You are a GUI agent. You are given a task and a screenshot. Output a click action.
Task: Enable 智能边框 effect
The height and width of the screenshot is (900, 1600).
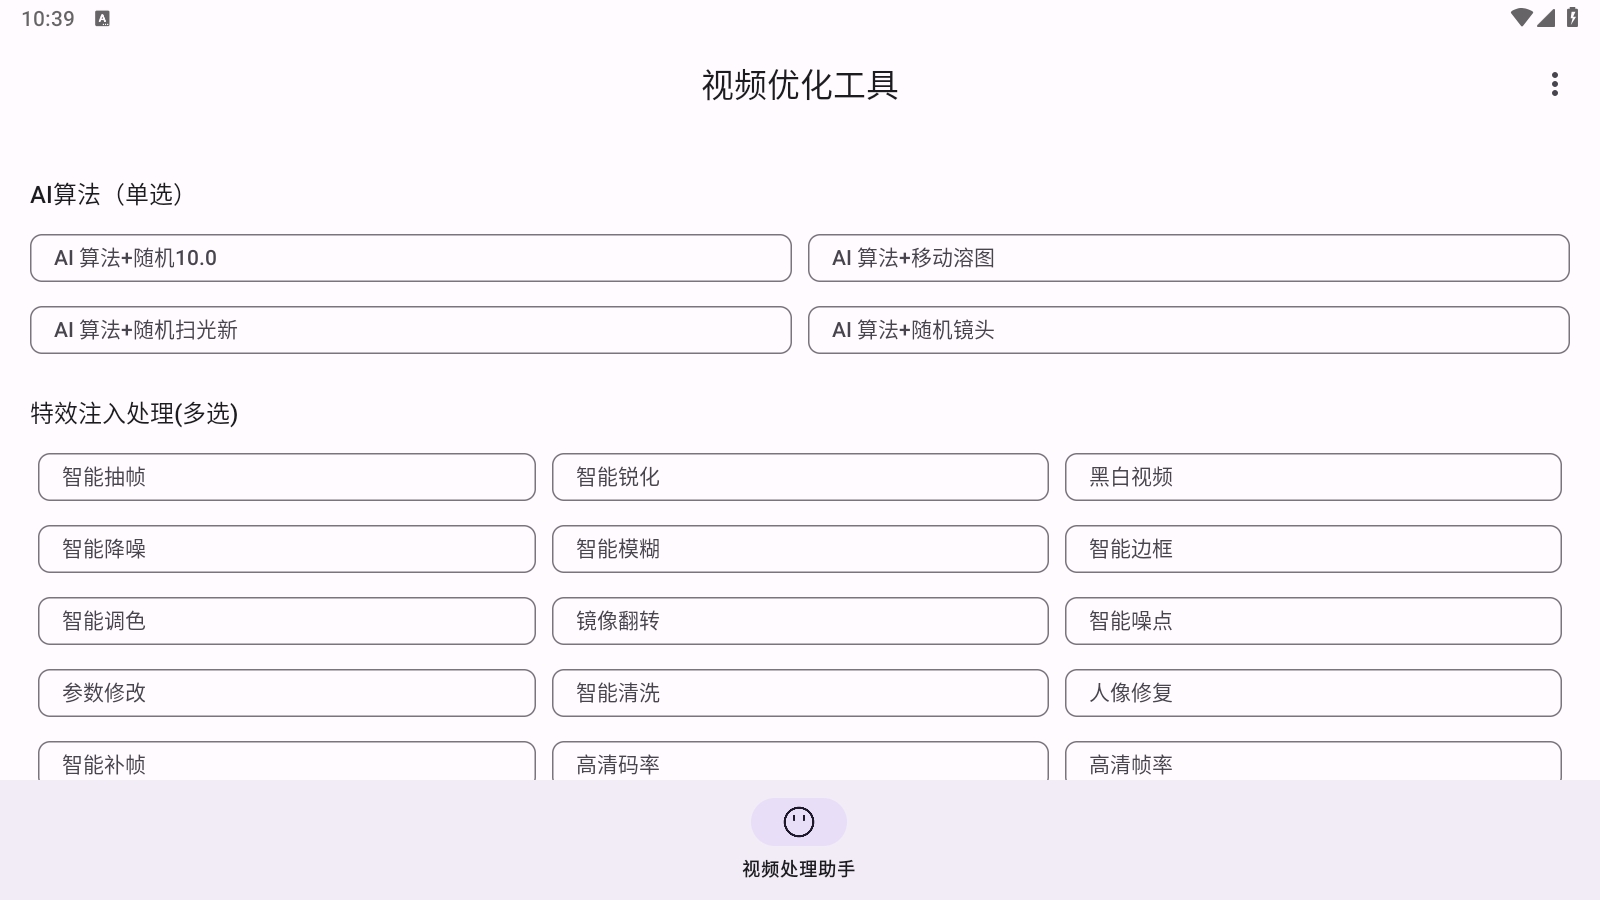click(1313, 549)
